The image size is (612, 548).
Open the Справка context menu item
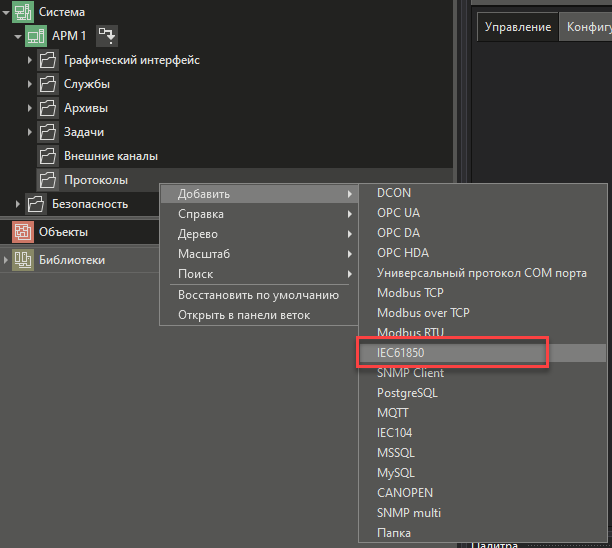pyautogui.click(x=201, y=214)
